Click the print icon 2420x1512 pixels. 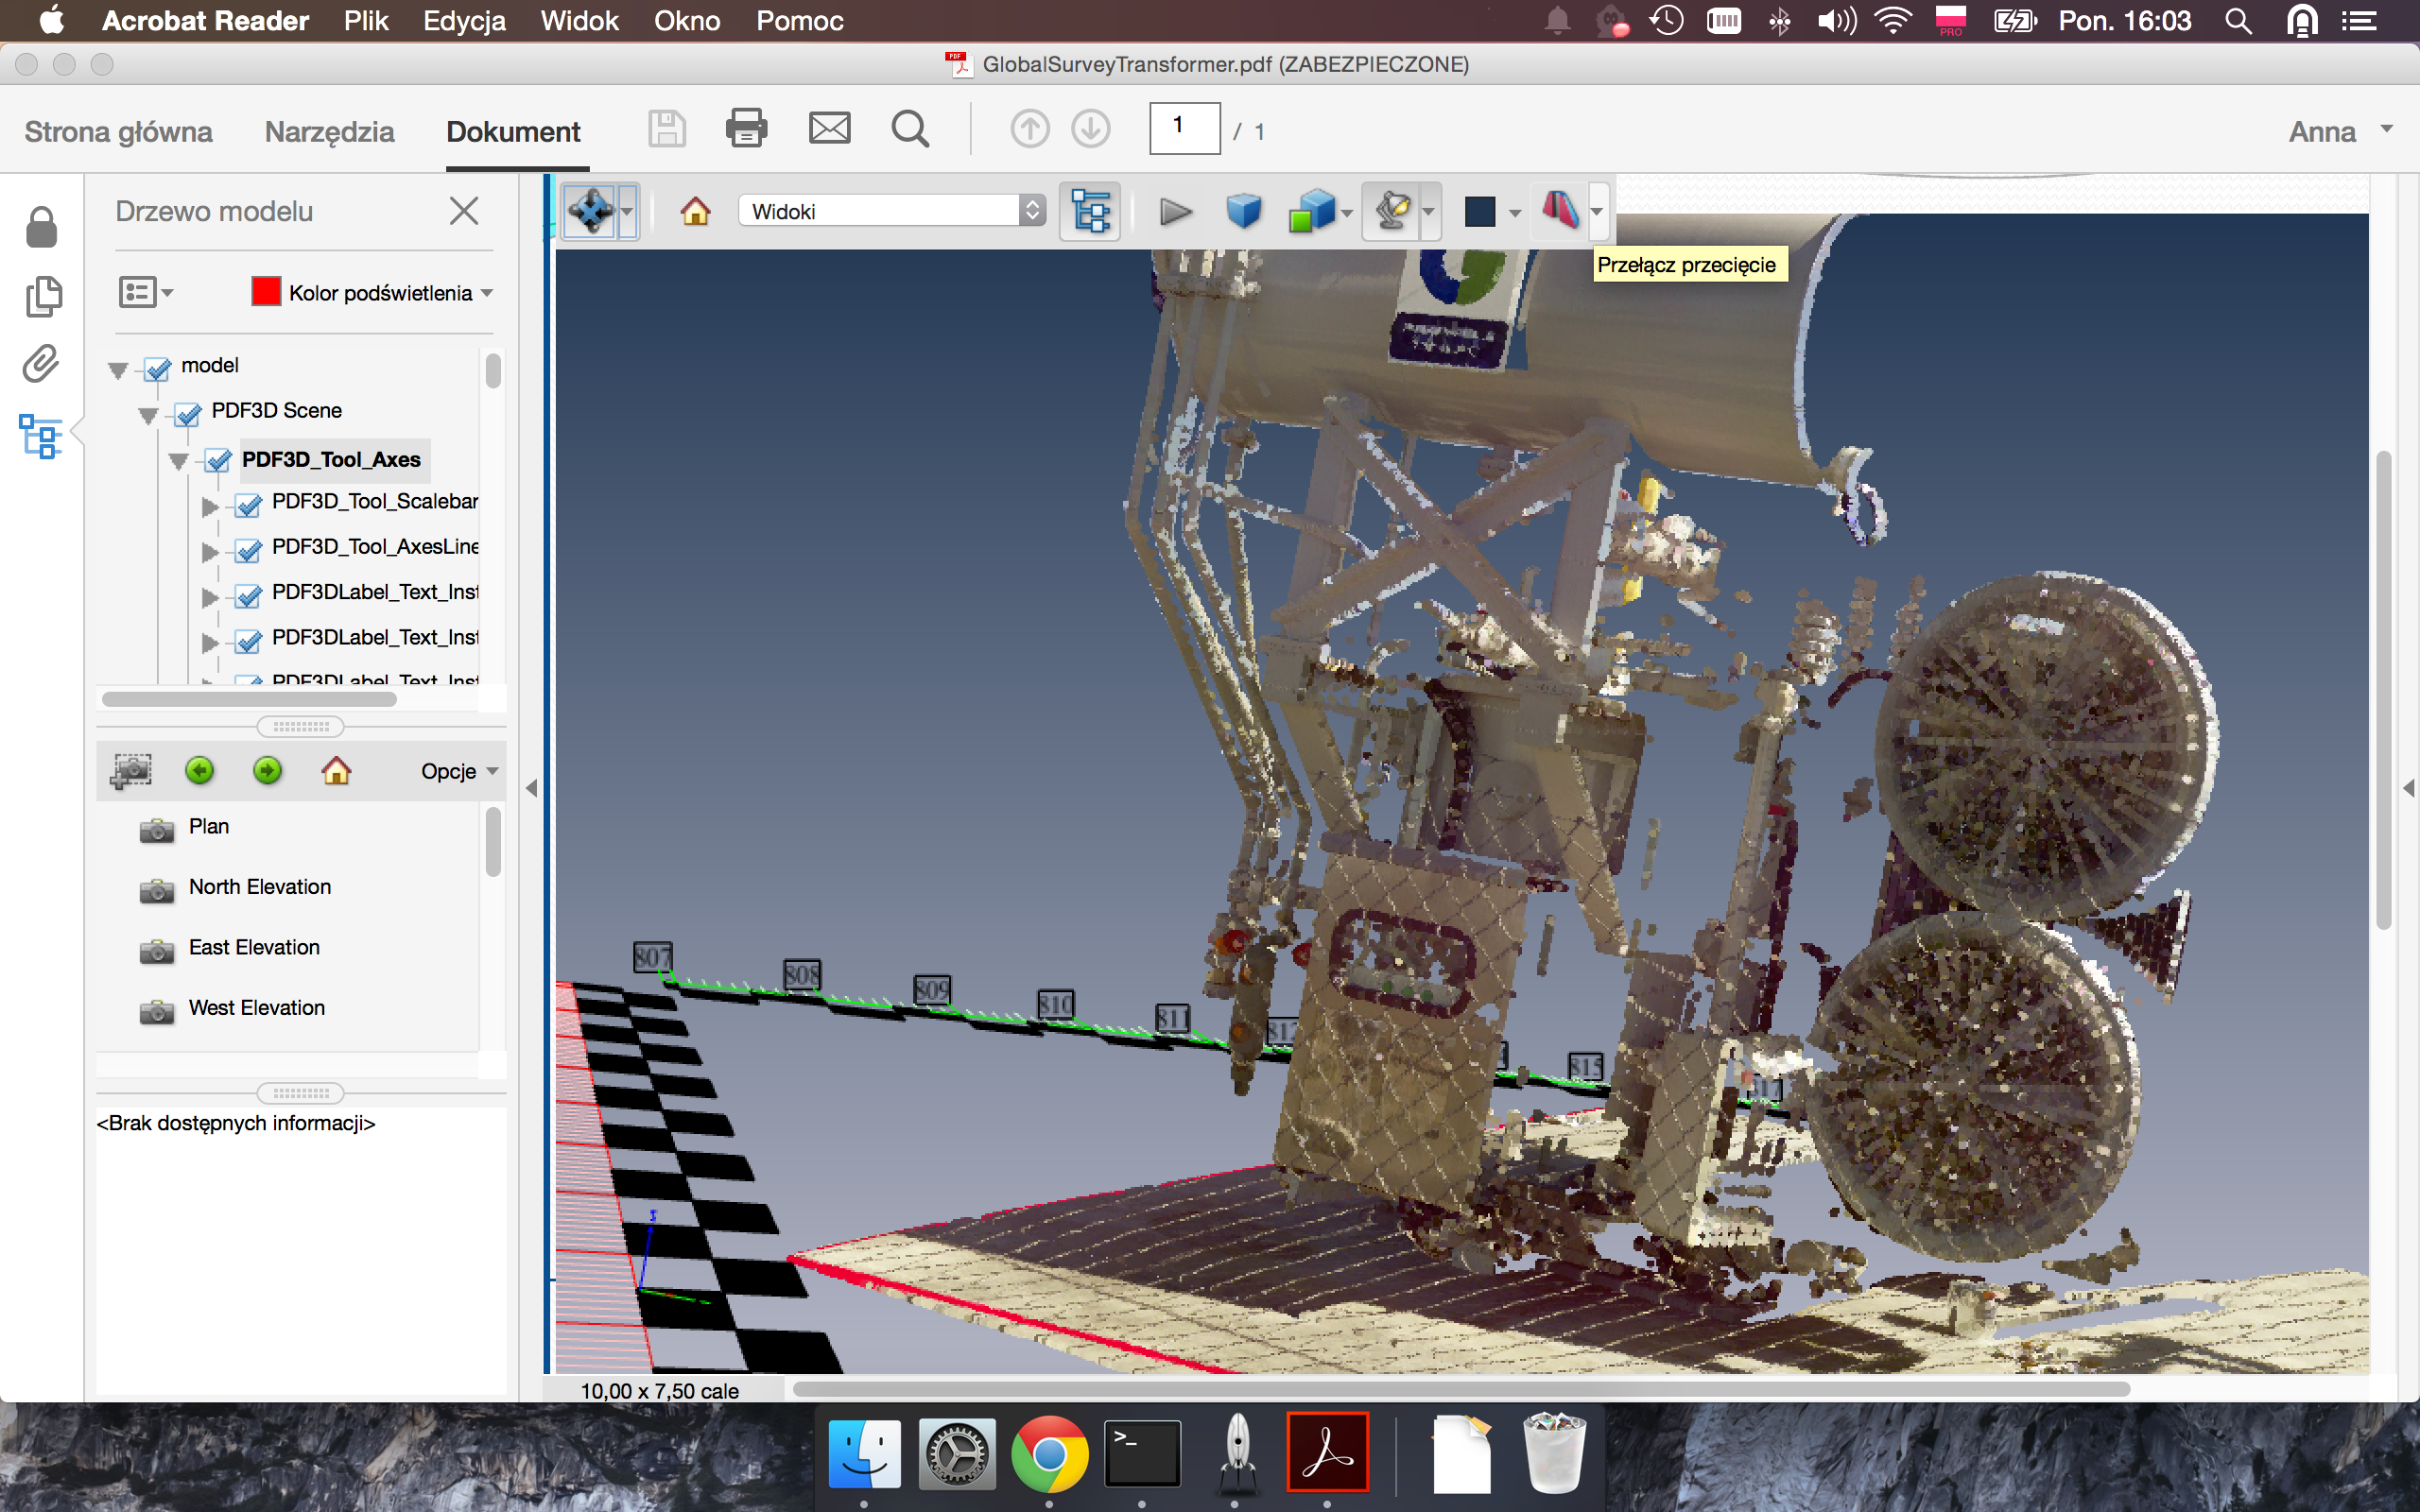746,129
